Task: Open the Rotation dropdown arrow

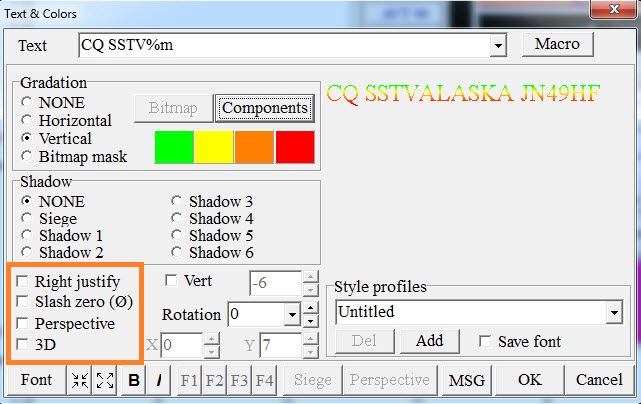Action: click(x=292, y=314)
